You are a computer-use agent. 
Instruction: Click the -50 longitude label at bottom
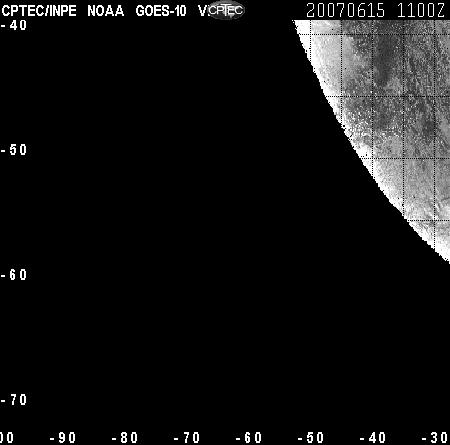[x=311, y=437]
